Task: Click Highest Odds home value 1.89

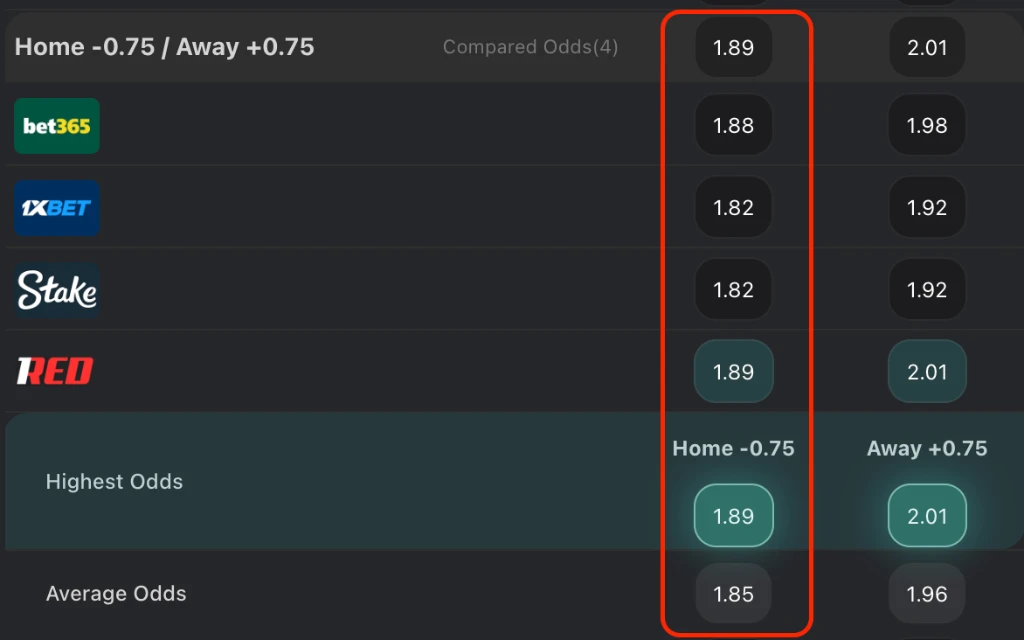Action: pos(733,516)
